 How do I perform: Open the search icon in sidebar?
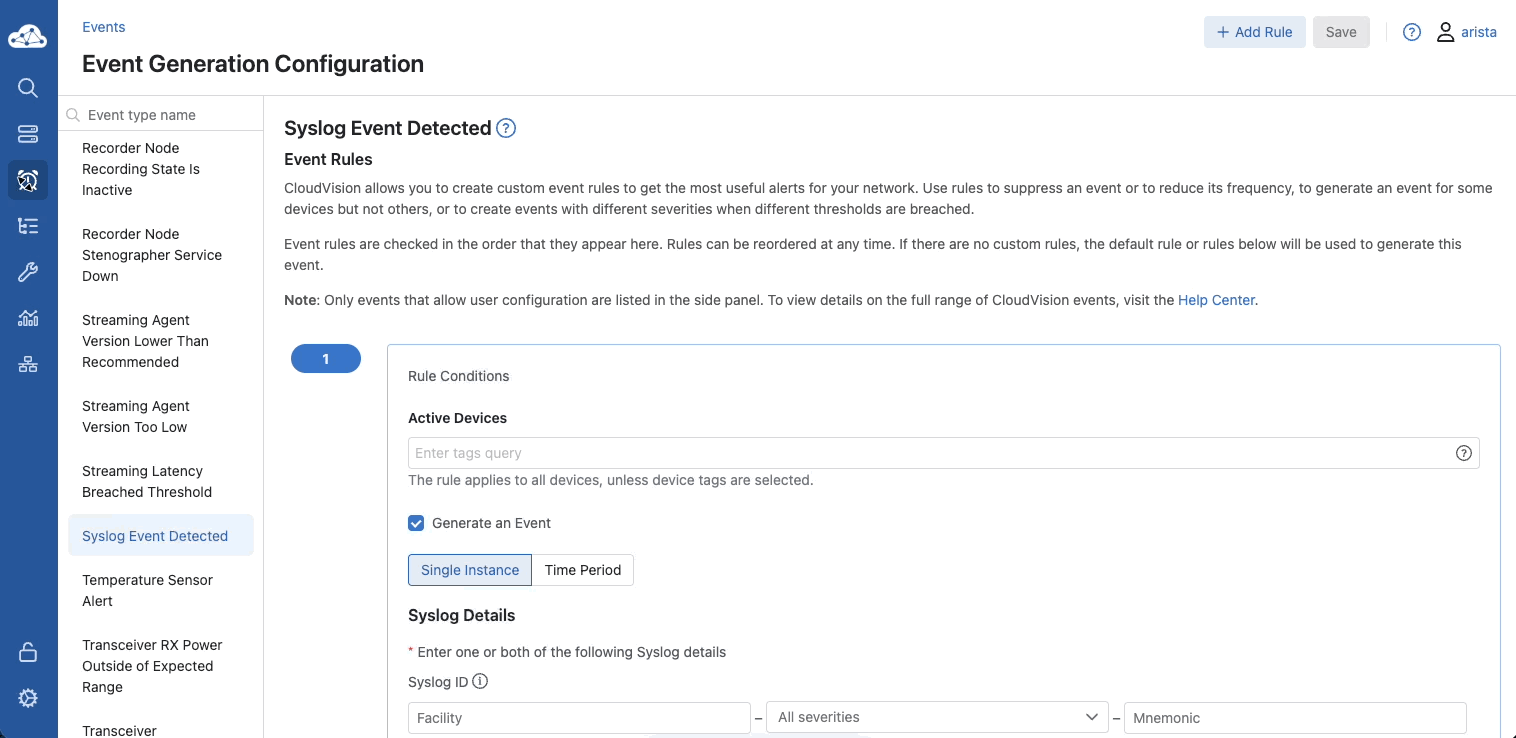[28, 88]
